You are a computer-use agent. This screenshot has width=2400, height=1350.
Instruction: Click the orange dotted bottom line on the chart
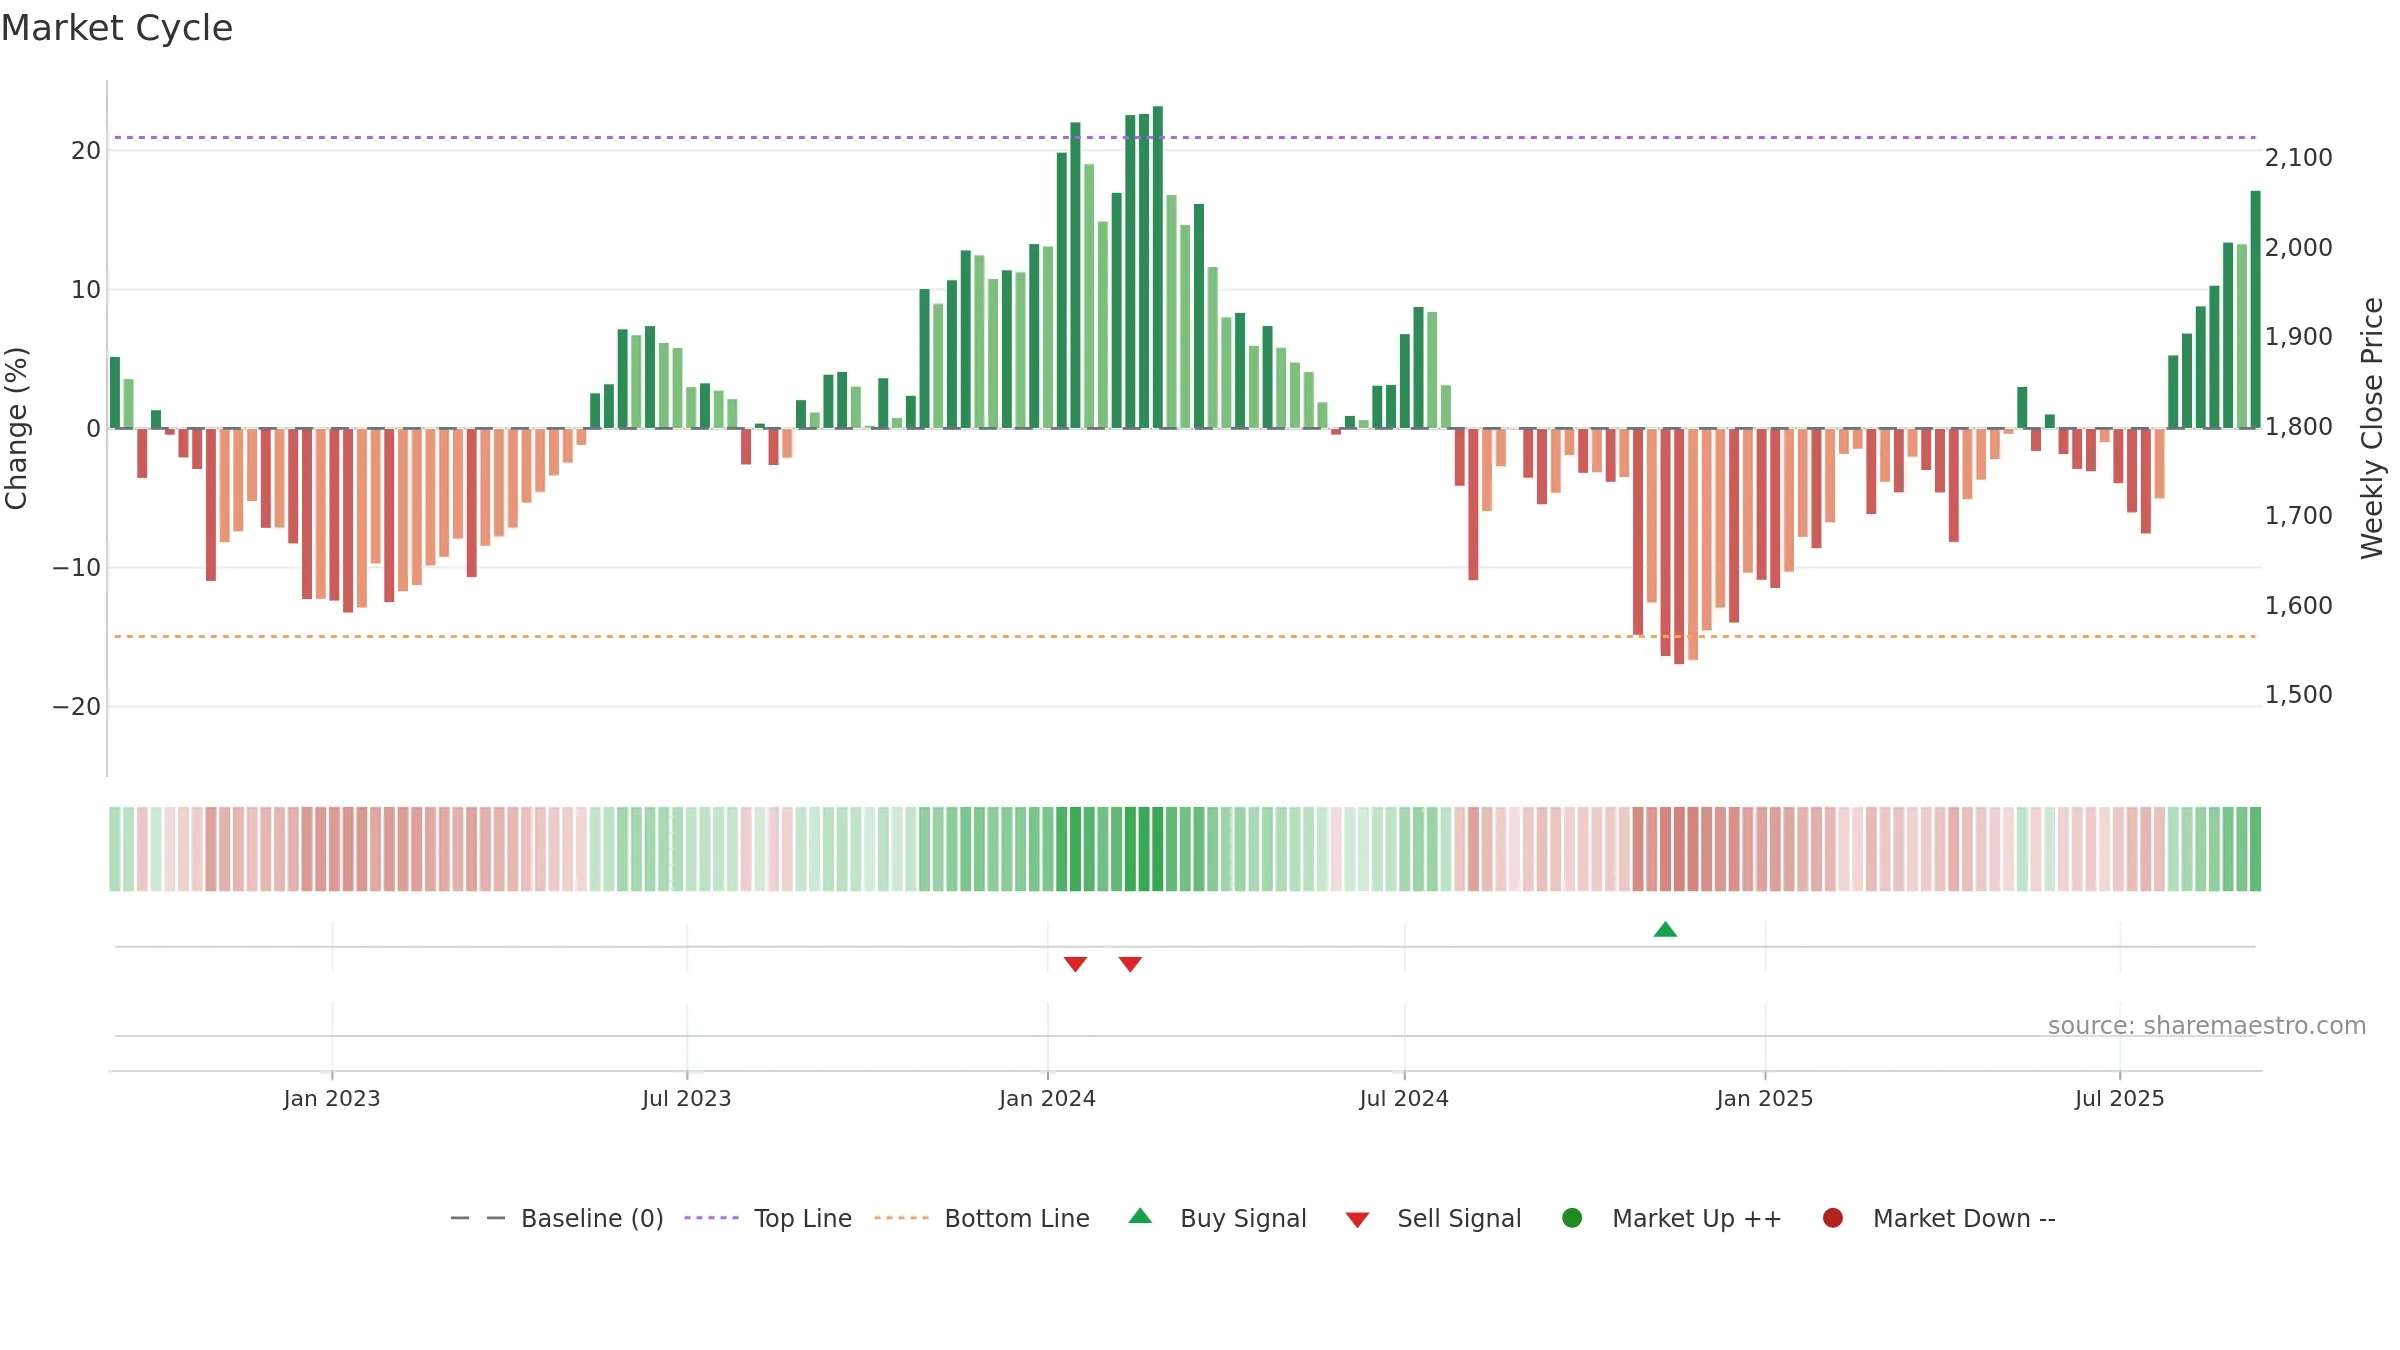(x=1185, y=636)
